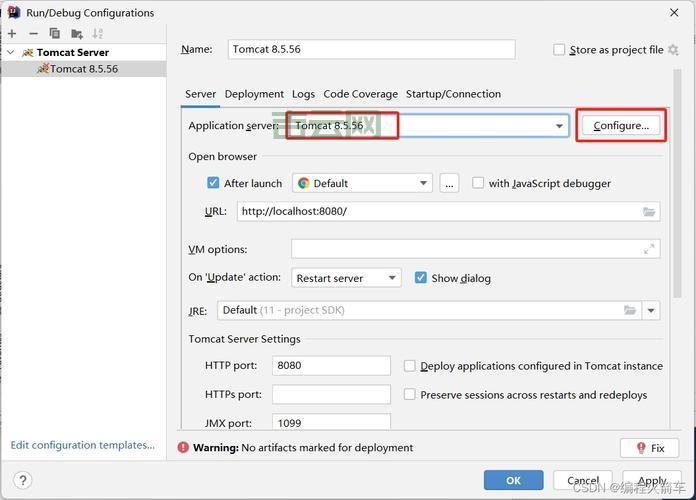Click the help question mark icon
Image resolution: width=696 pixels, height=500 pixels.
pyautogui.click(x=22, y=480)
